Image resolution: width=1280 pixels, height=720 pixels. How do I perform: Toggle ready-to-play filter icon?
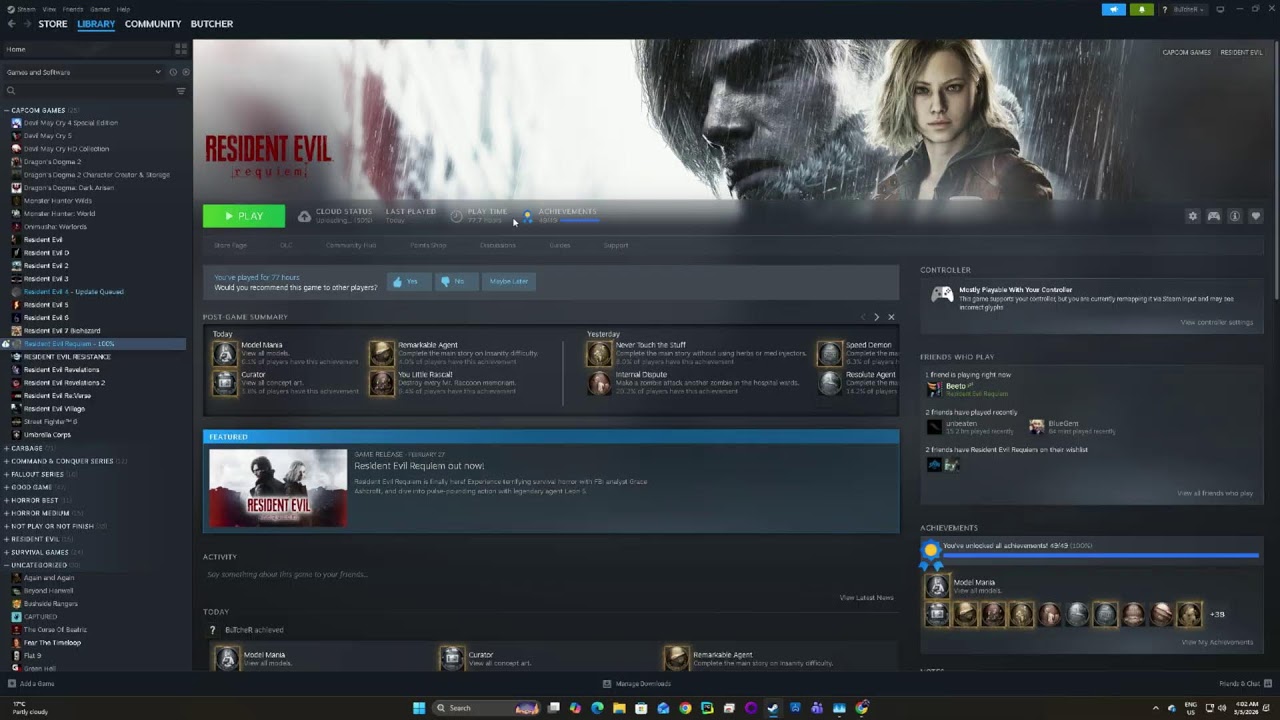tap(184, 72)
